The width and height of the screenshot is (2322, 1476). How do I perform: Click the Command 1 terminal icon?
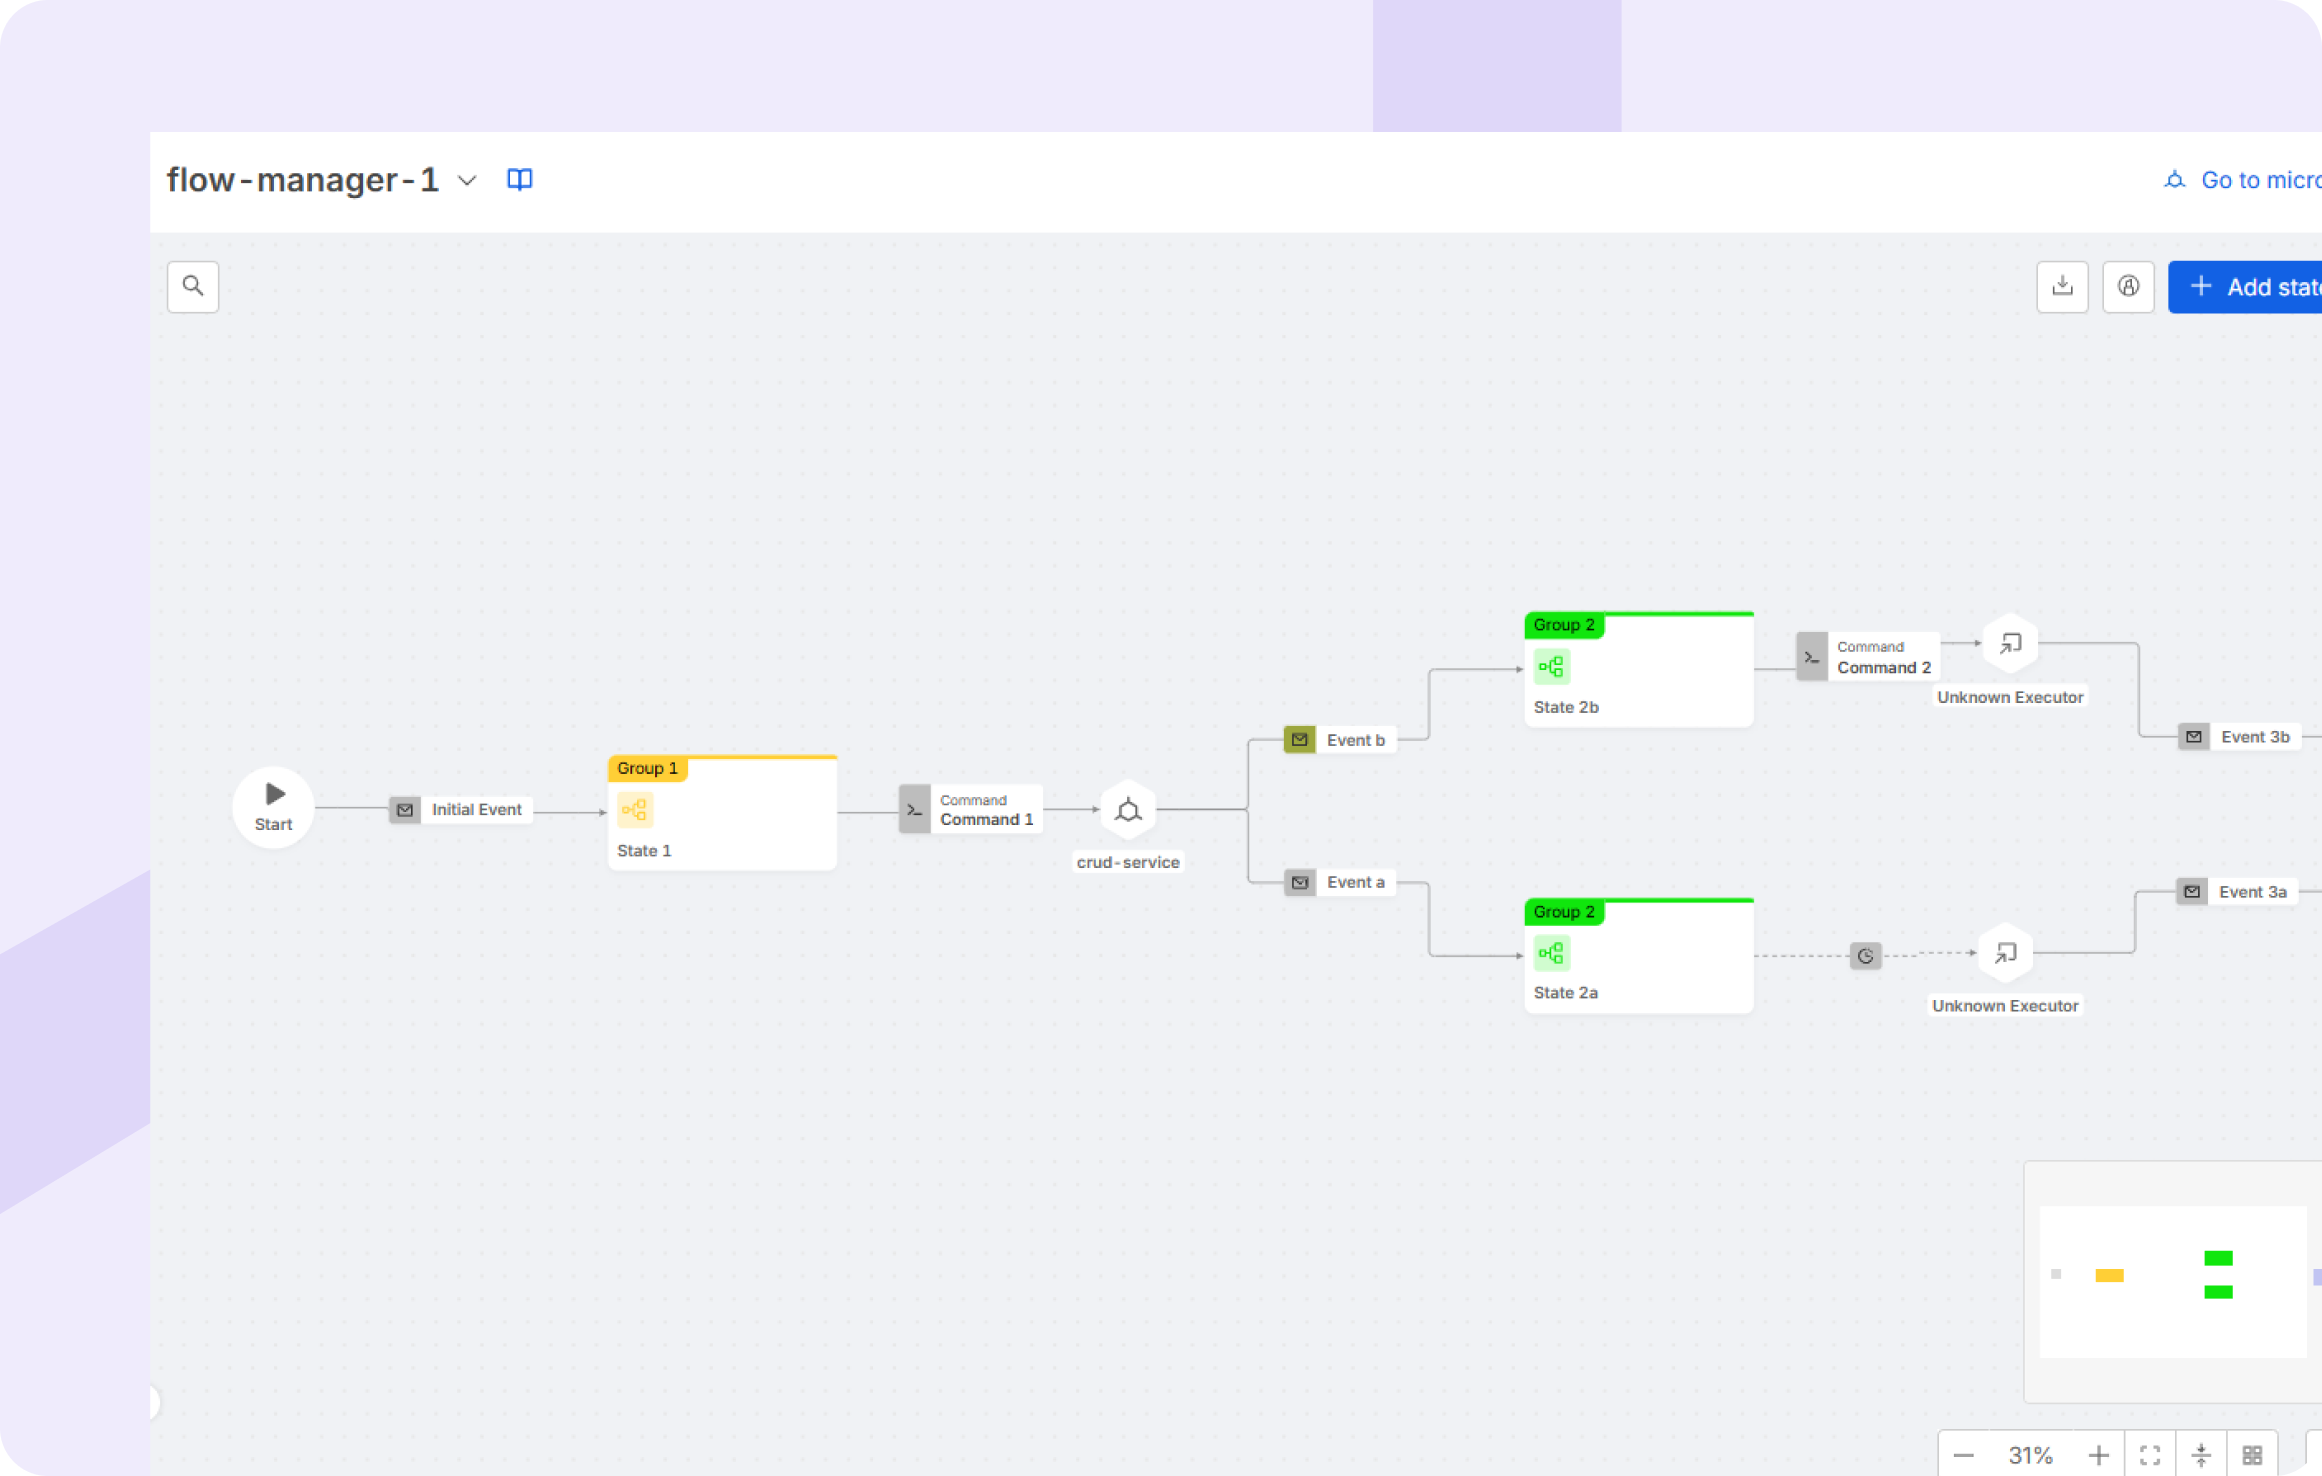[x=913, y=810]
